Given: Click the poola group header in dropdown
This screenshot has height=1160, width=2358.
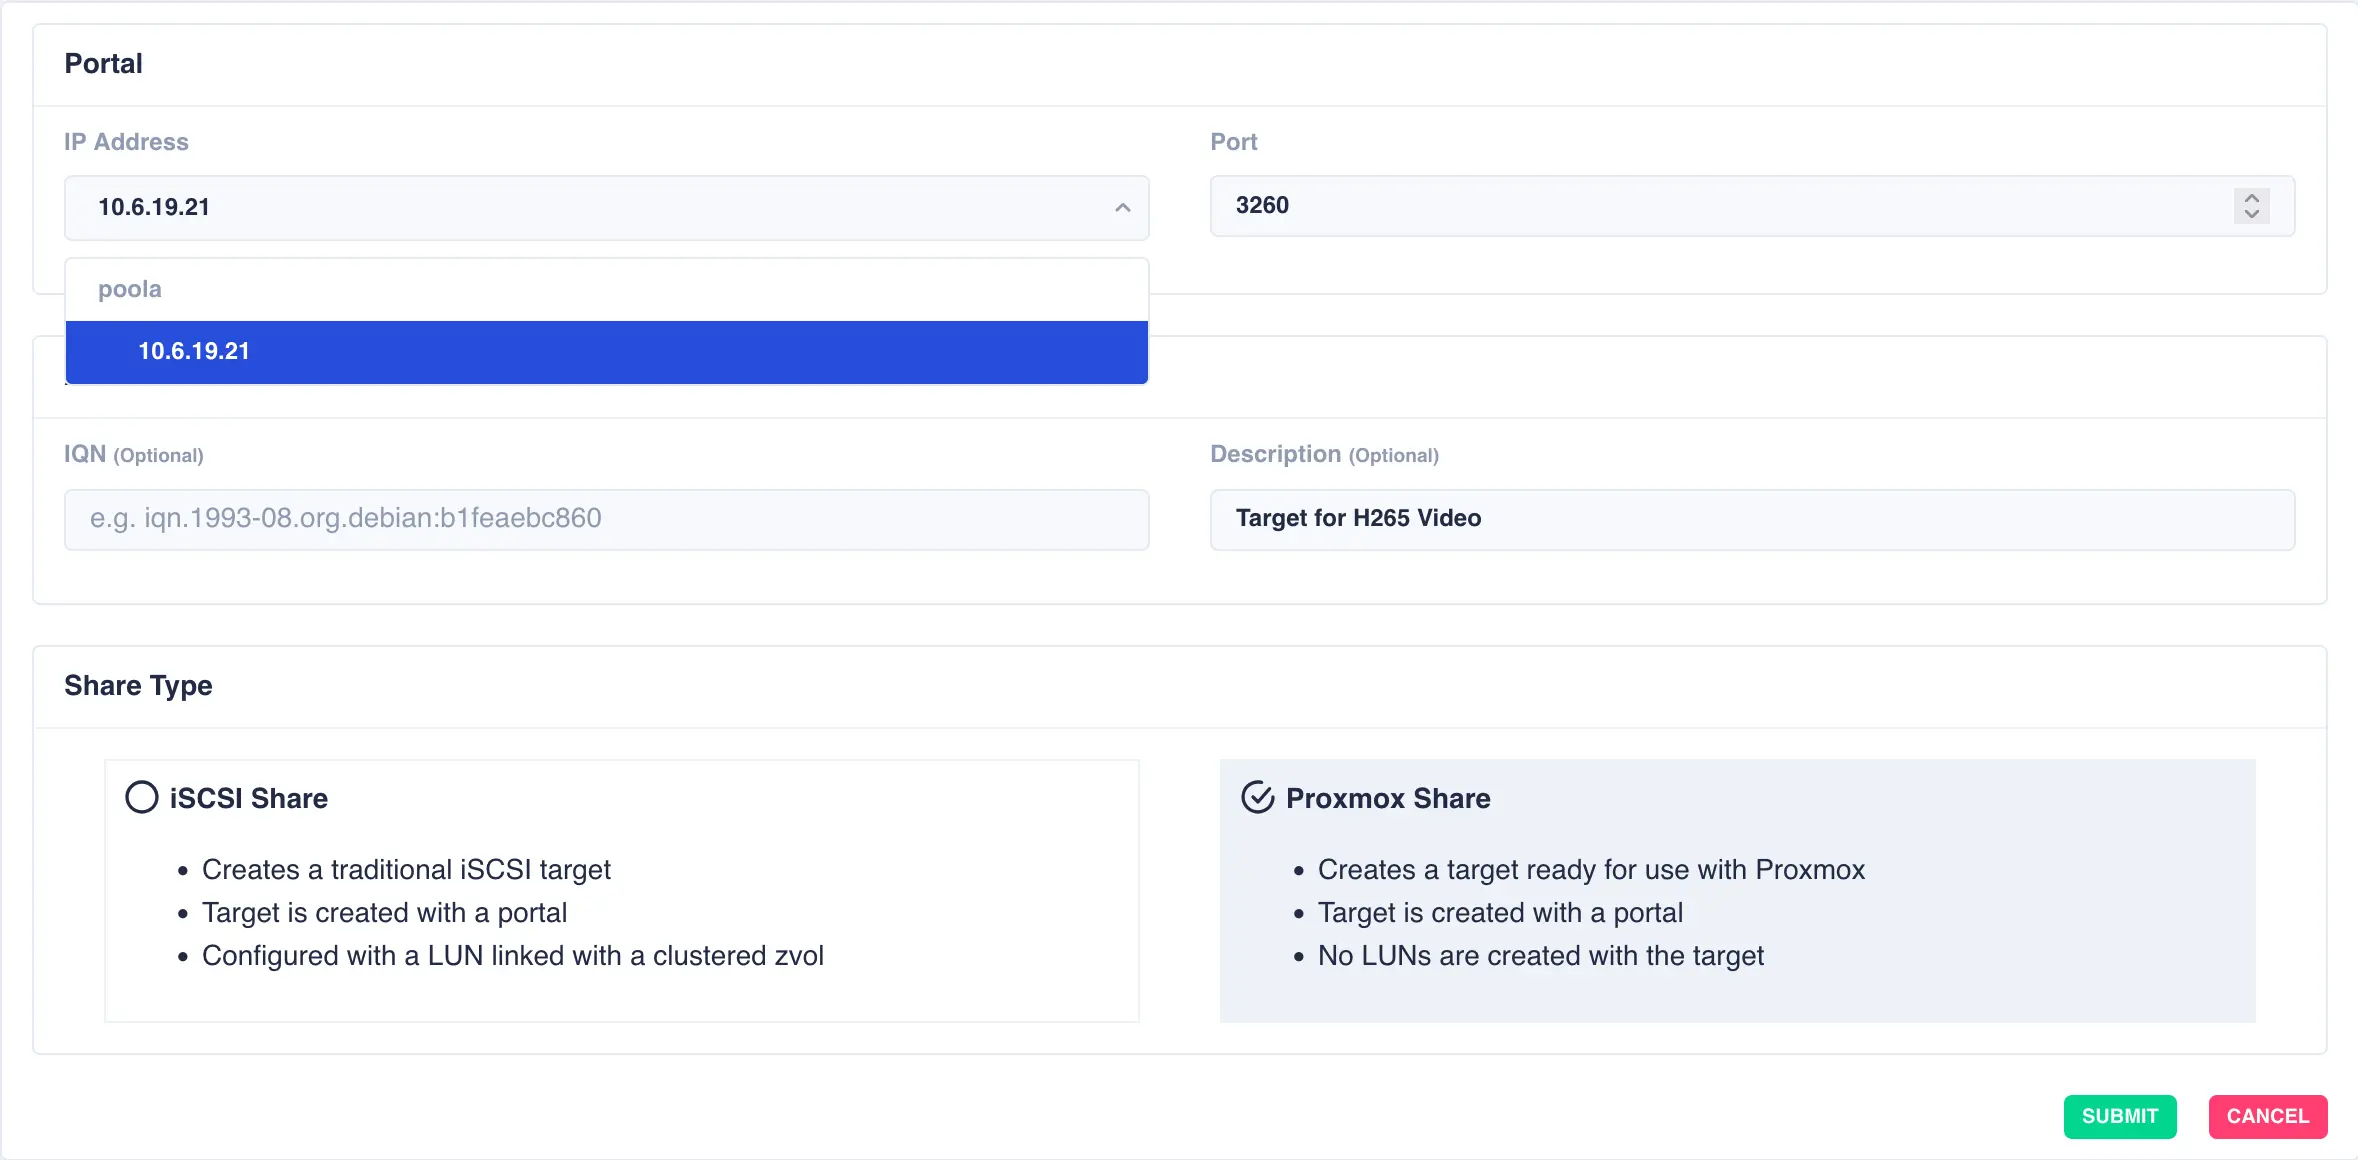Looking at the screenshot, I should pyautogui.click(x=129, y=288).
